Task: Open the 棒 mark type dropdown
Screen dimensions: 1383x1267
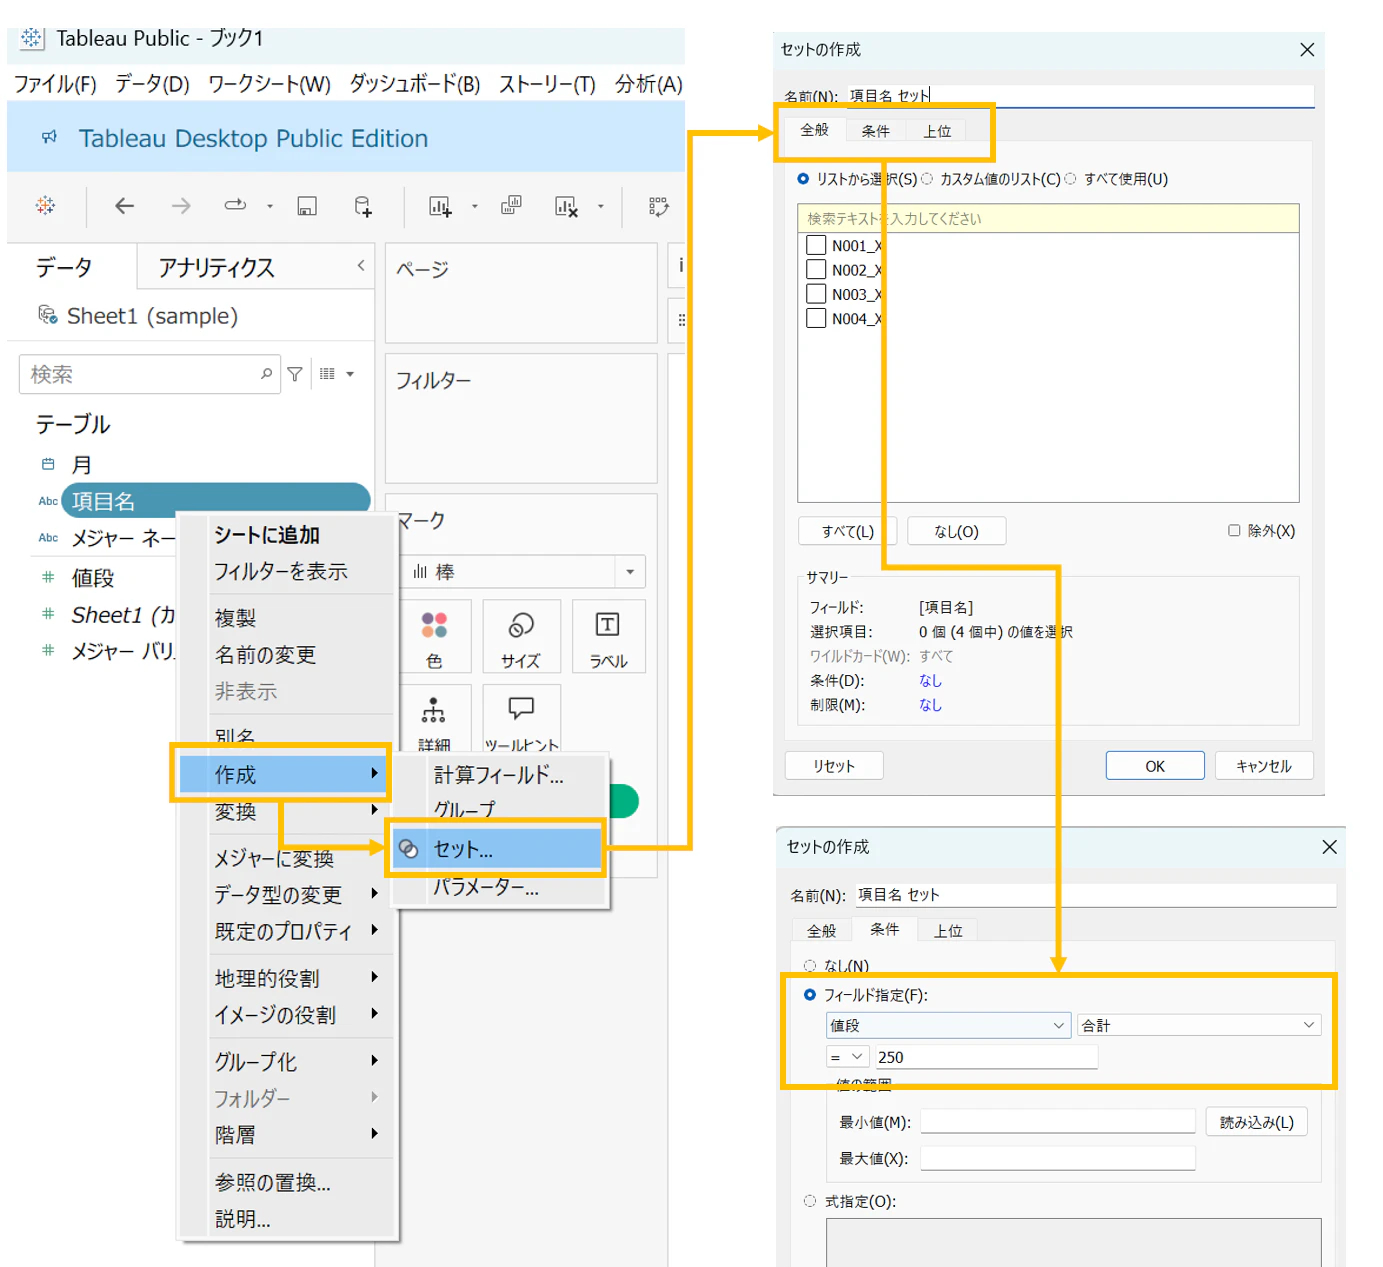Action: pos(630,572)
